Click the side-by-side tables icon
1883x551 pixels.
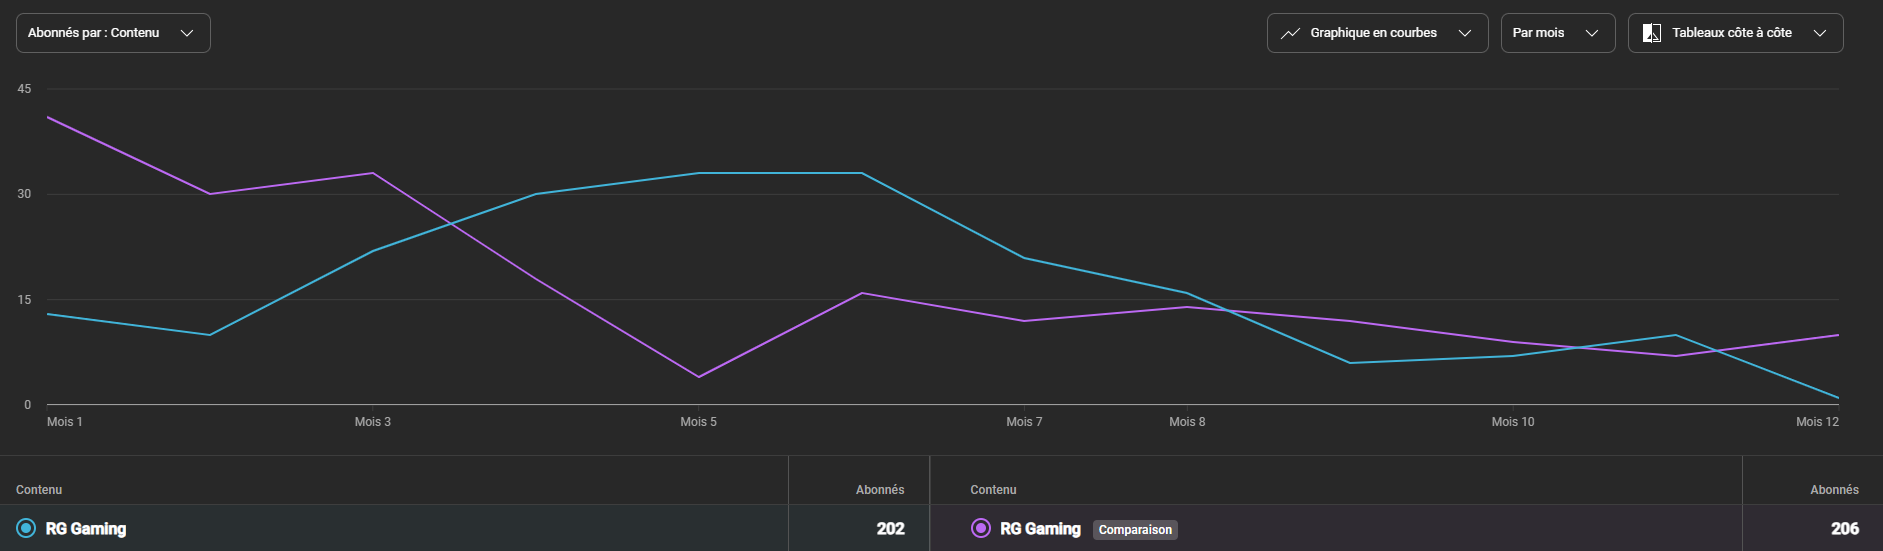click(x=1652, y=33)
